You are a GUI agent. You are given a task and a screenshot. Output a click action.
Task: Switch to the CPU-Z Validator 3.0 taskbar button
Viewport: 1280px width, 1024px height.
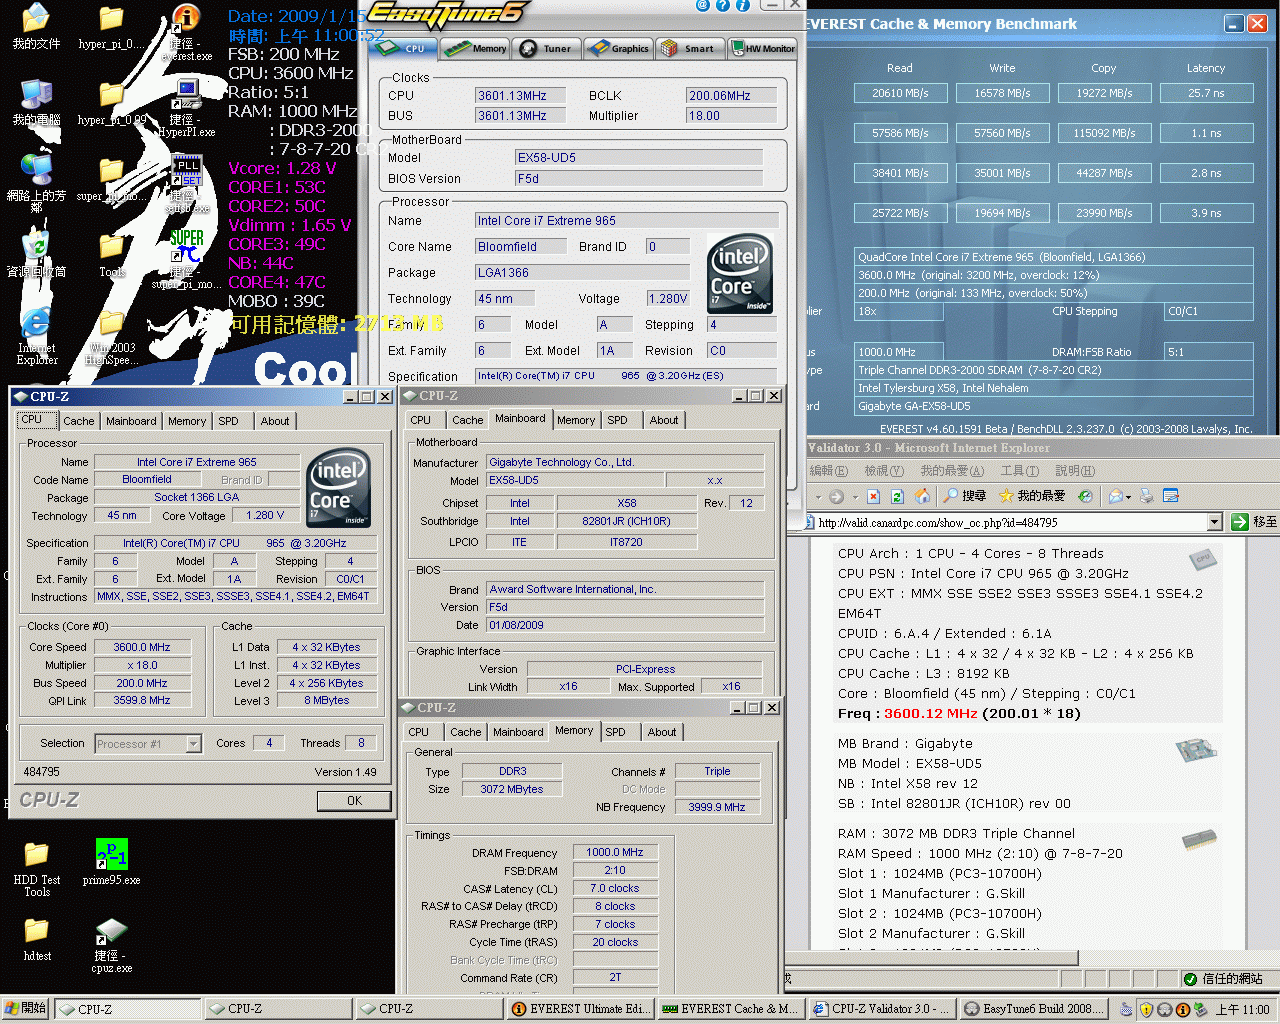click(883, 1009)
